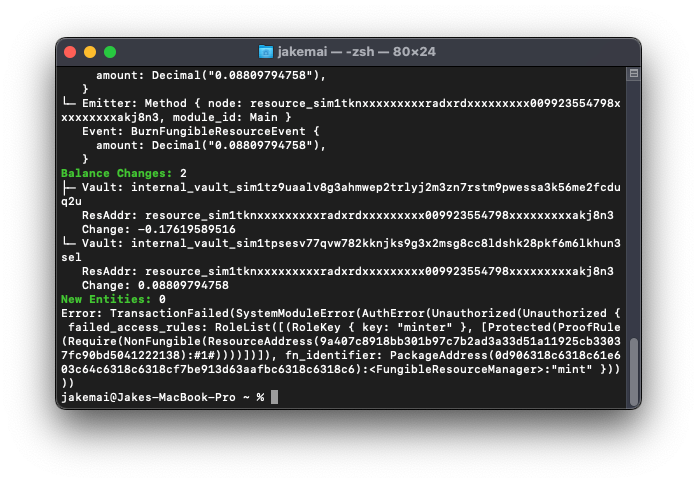The height and width of the screenshot is (483, 697).
Task: Click the window title 'jakemai — -zsh — 80×24'
Action: click(x=357, y=52)
